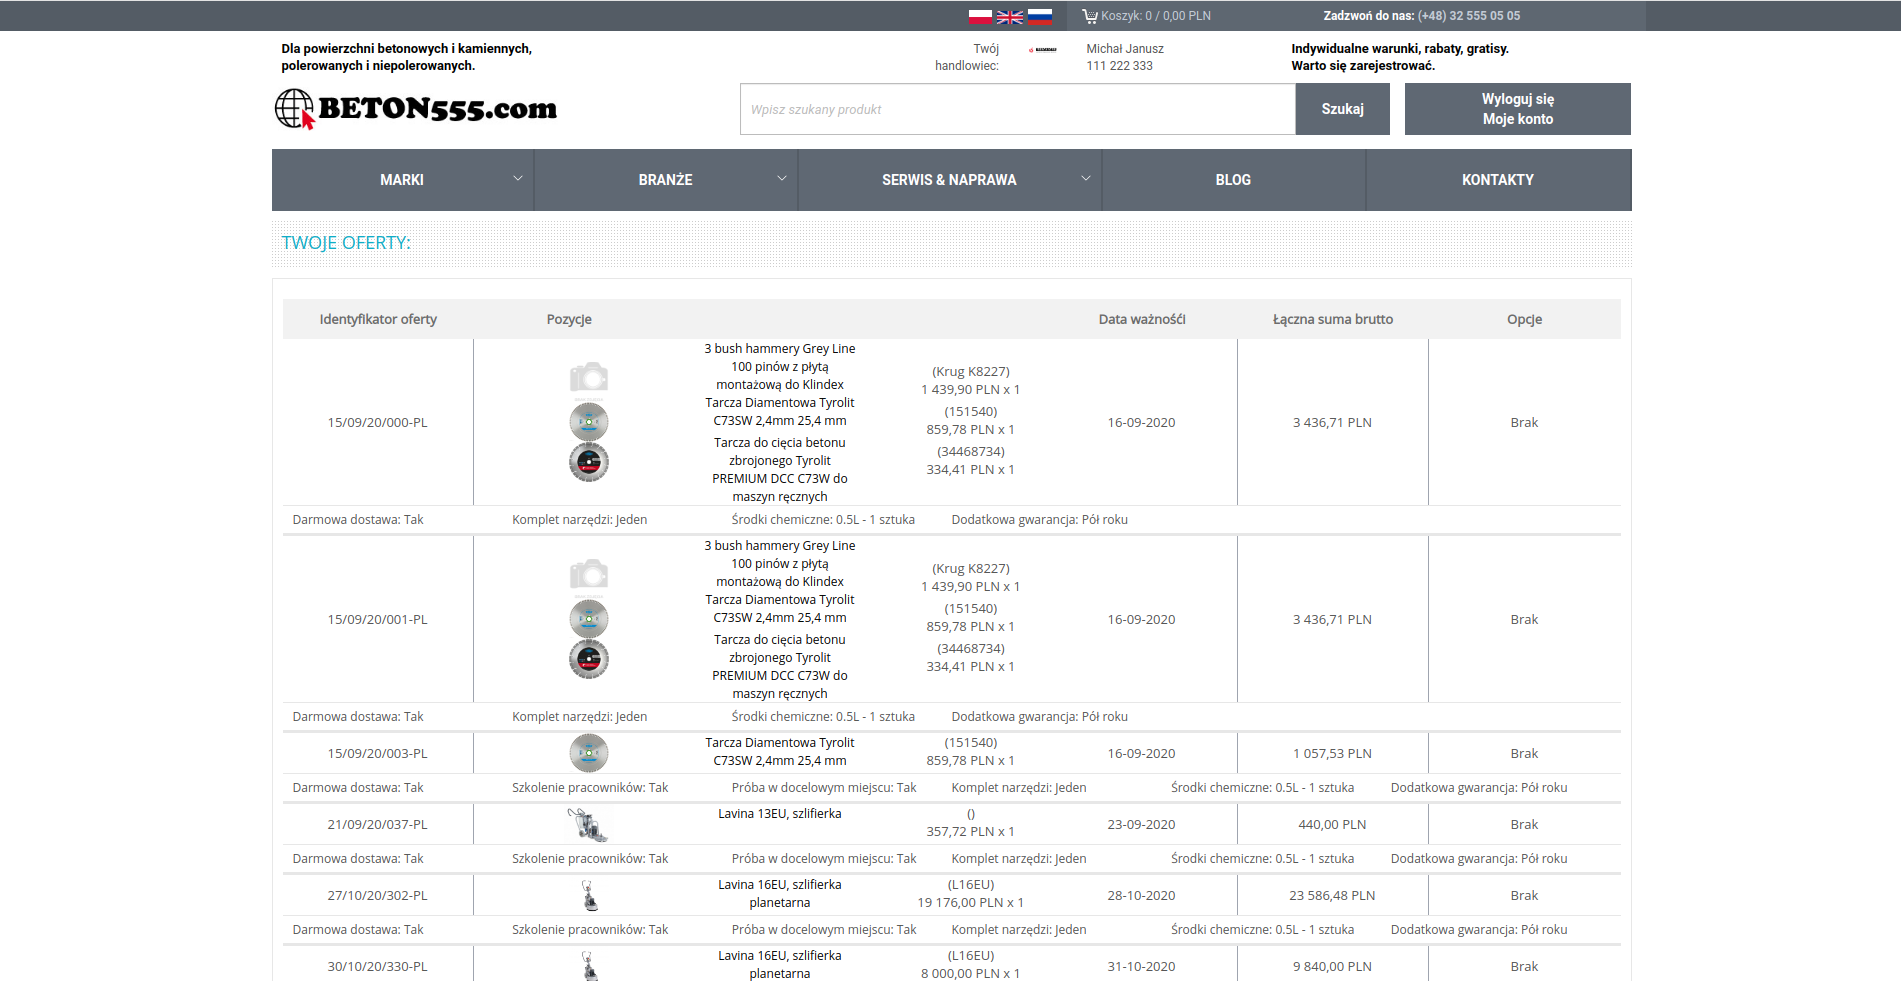The height and width of the screenshot is (981, 1901).
Task: Click Wyloguj się to log out
Action: point(1518,99)
